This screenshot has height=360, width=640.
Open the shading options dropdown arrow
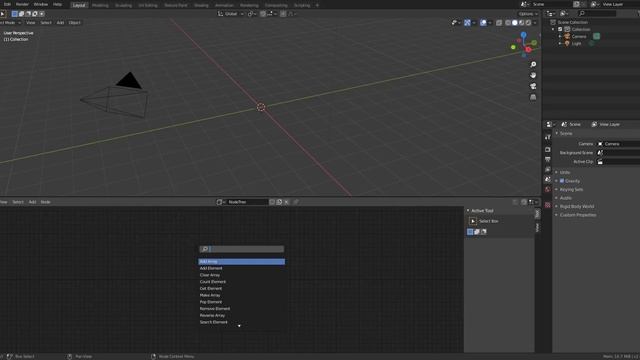pyautogui.click(x=535, y=23)
